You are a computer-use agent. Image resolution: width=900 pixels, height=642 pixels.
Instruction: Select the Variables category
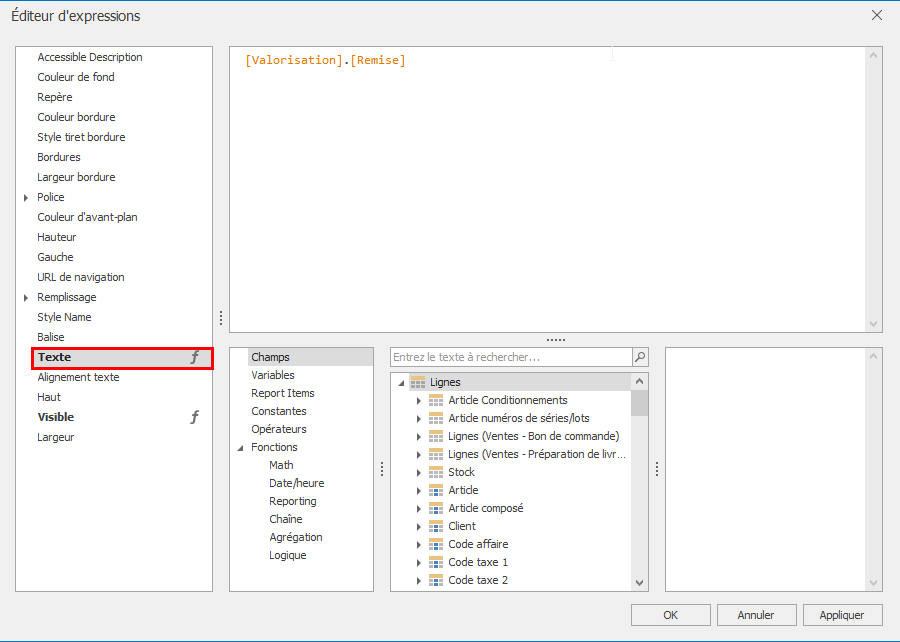click(272, 375)
